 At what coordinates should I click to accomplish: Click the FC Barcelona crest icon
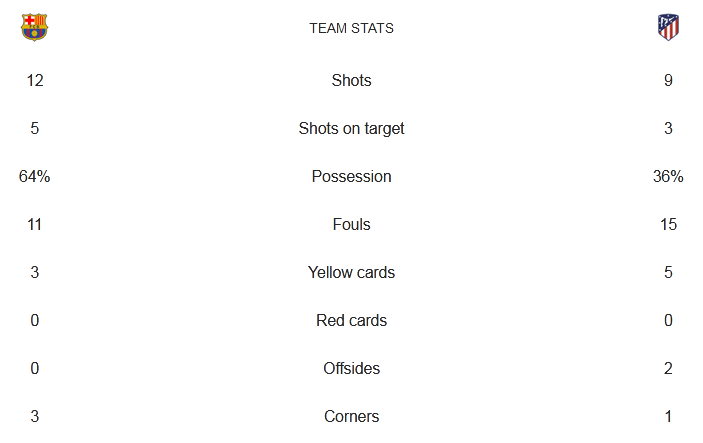pyautogui.click(x=35, y=27)
